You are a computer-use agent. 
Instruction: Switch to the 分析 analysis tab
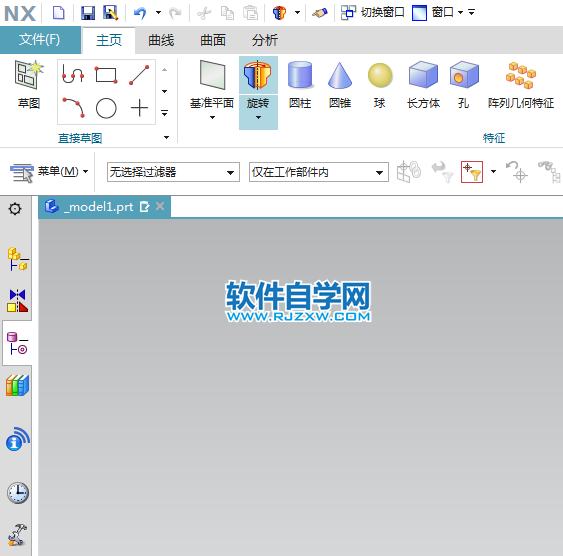(265, 40)
